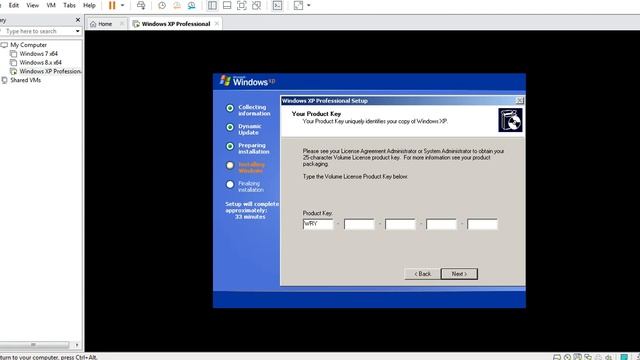Click library scrollbar right arrow
This screenshot has width=640, height=360.
point(77,345)
